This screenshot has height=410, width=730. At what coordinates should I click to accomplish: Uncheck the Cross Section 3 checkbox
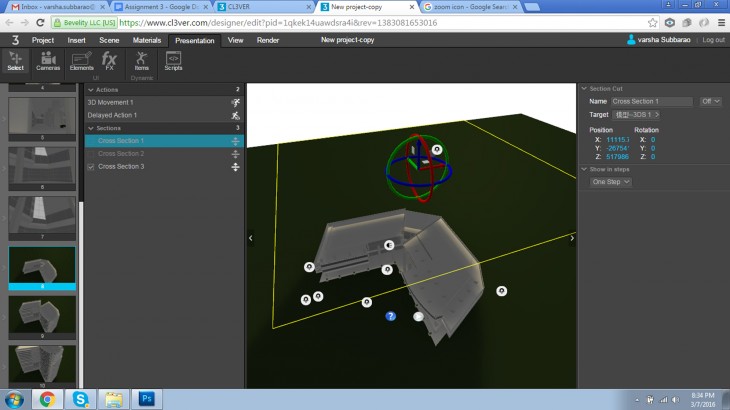pyautogui.click(x=92, y=166)
